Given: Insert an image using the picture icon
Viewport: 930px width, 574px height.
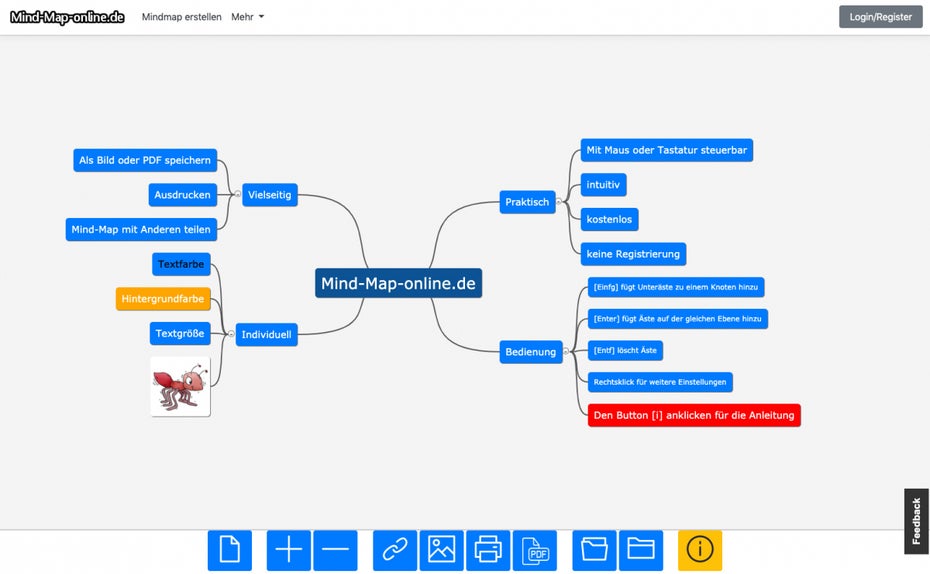Looking at the screenshot, I should tap(441, 550).
